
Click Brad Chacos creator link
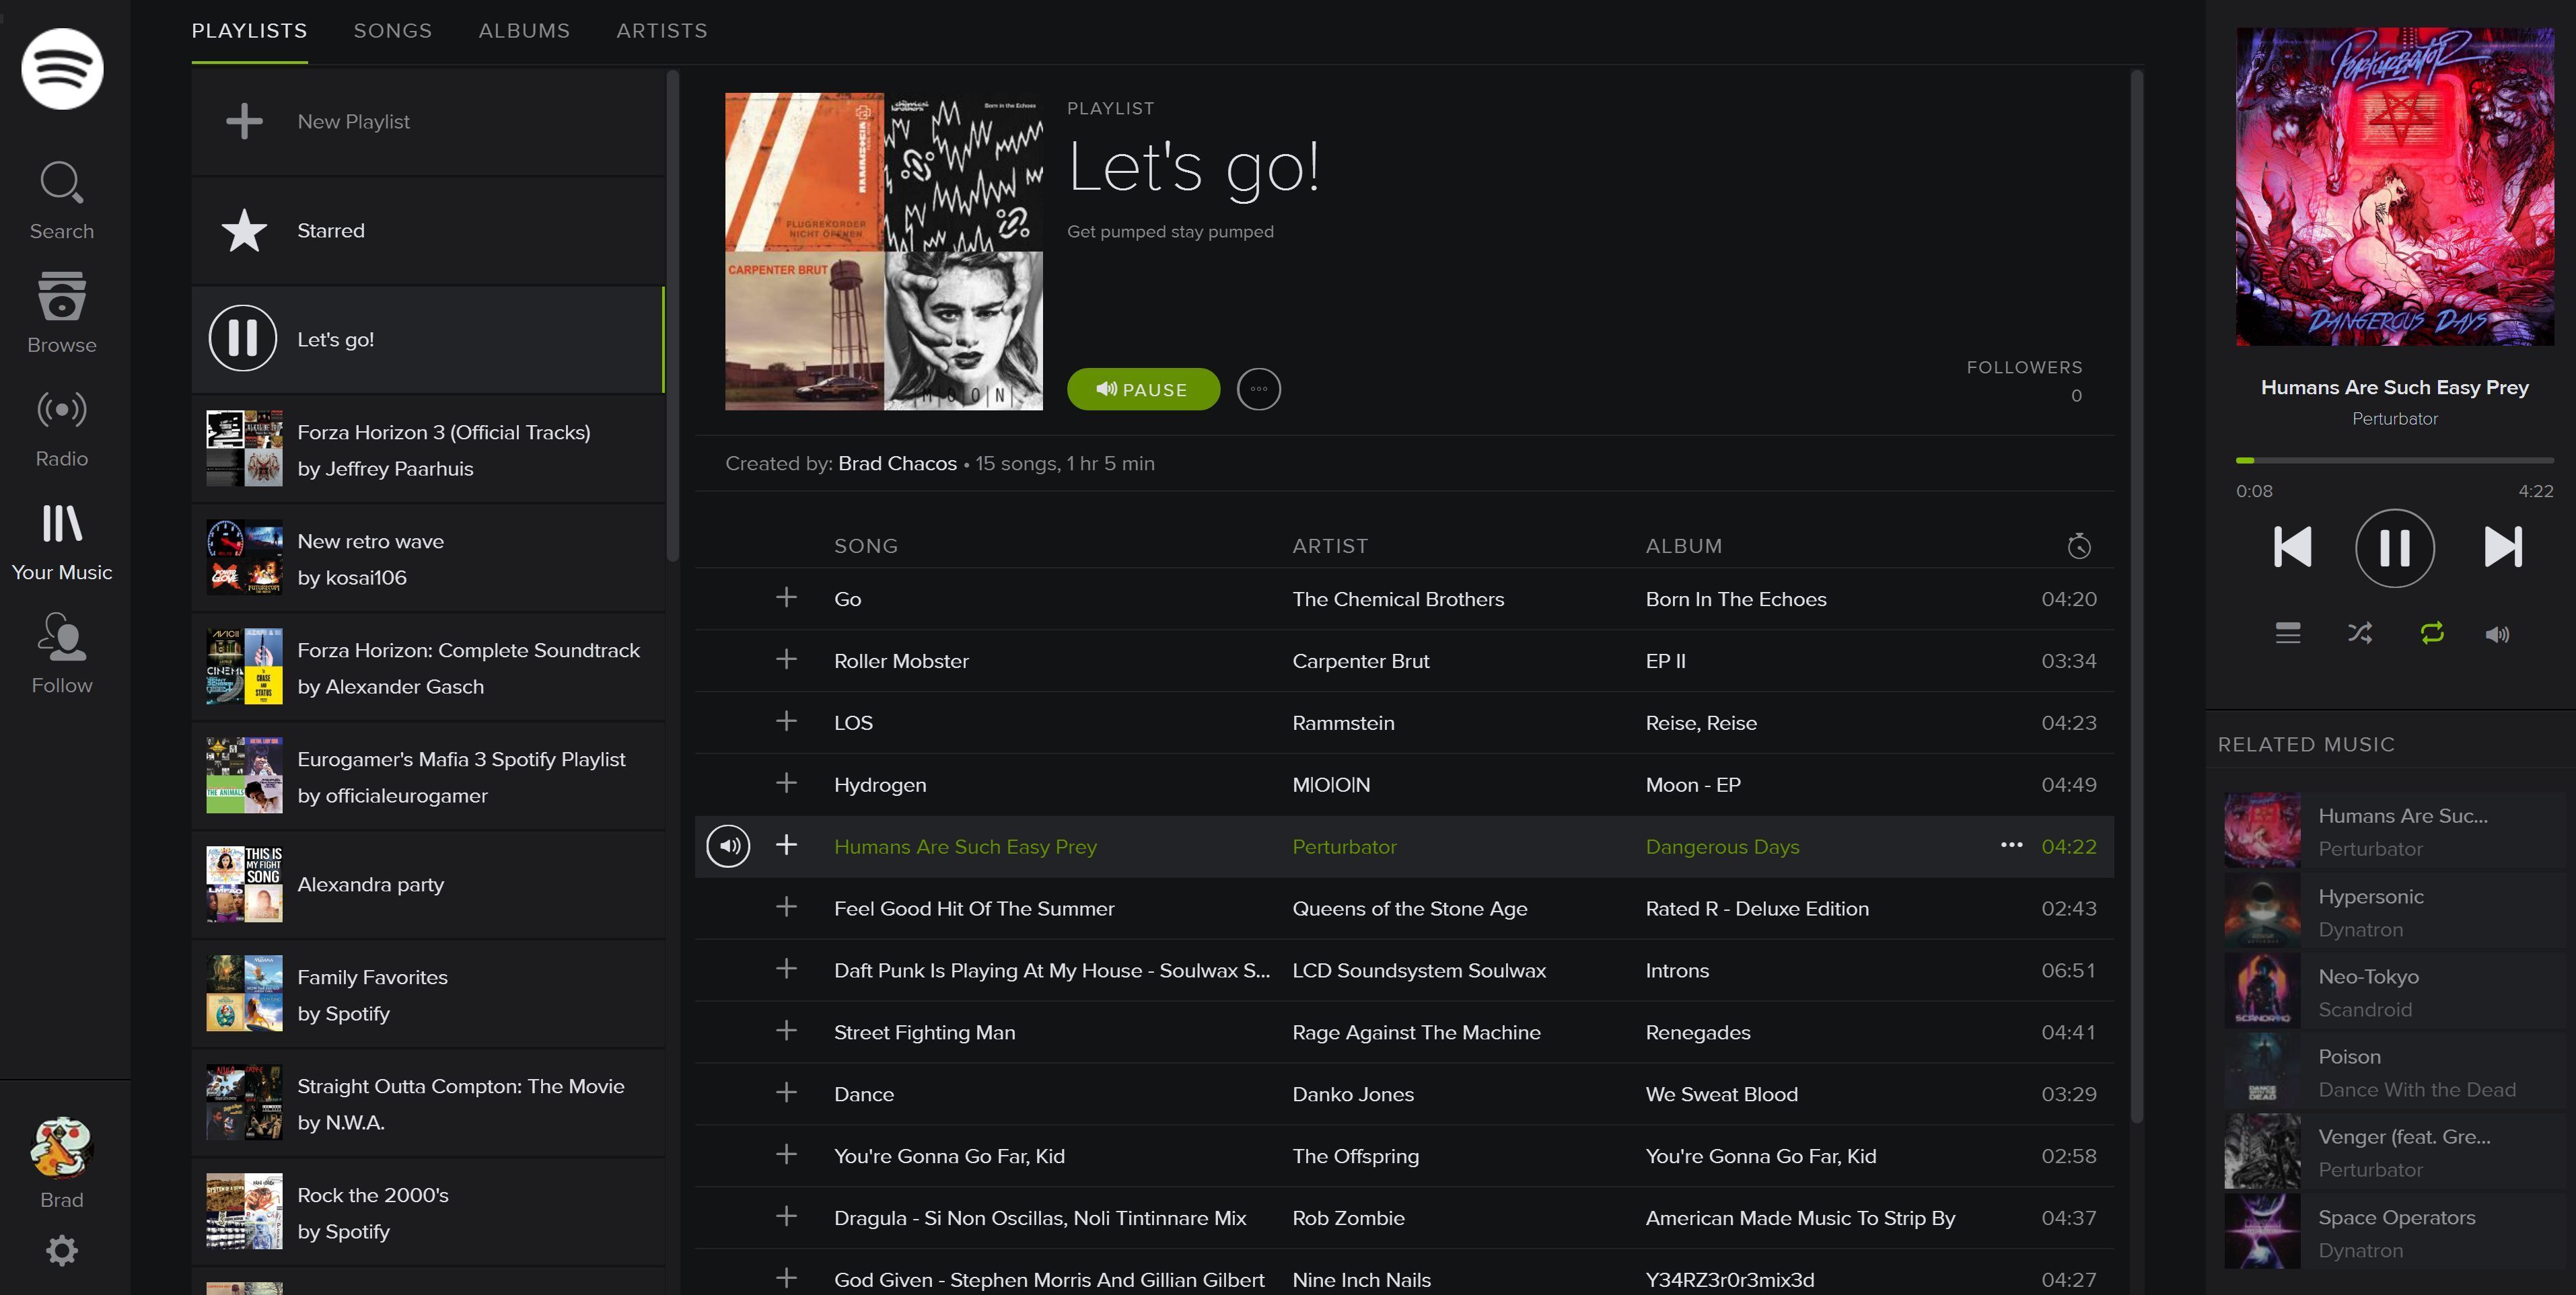pos(896,463)
